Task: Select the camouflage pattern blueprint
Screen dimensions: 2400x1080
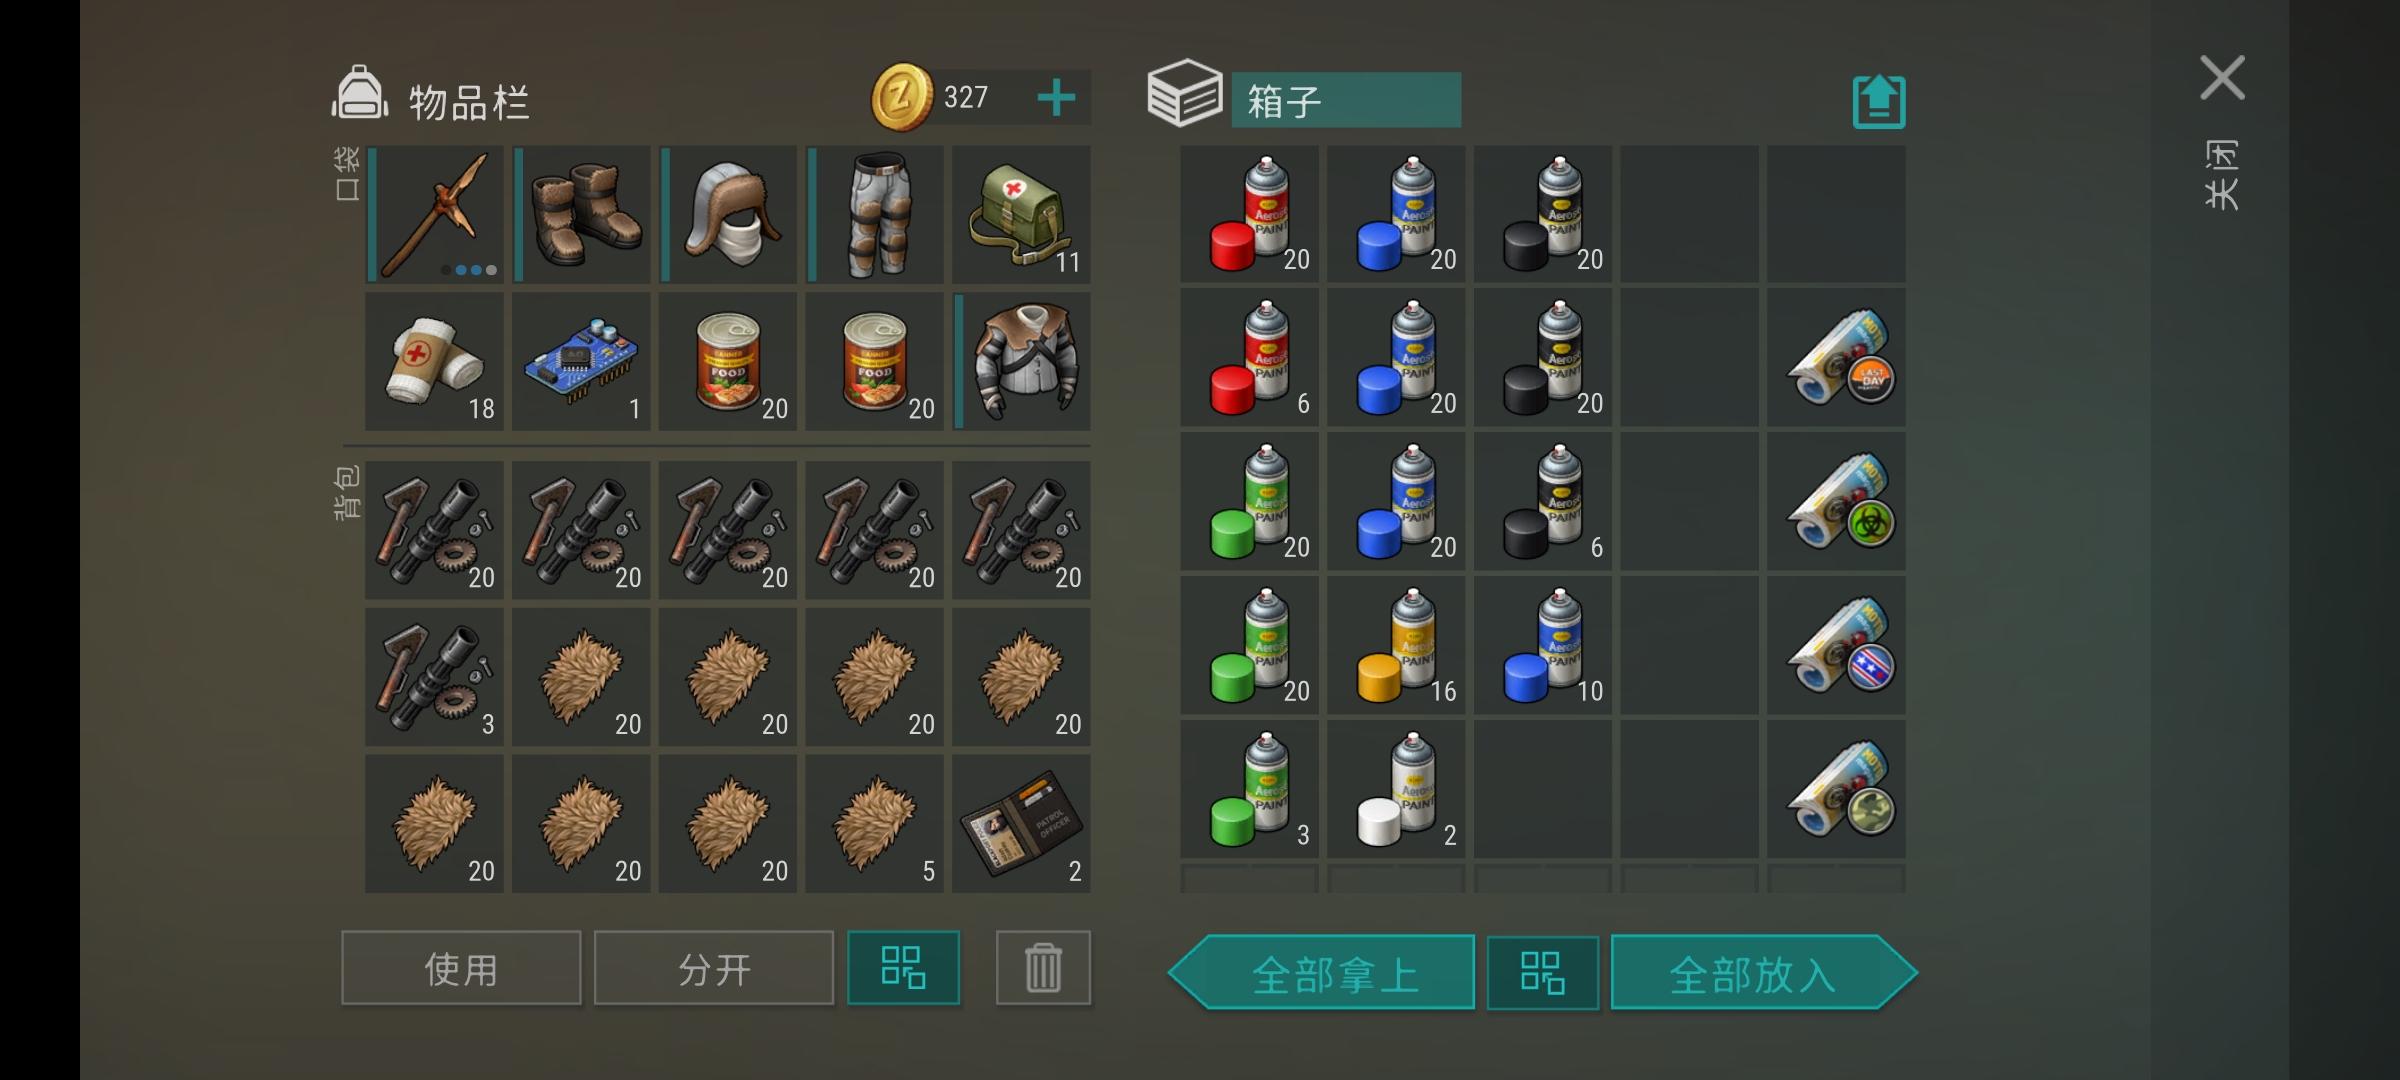Action: [x=1836, y=789]
